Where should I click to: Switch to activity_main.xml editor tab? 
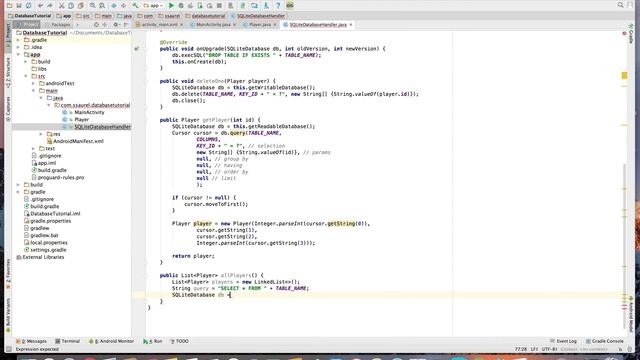[x=159, y=24]
